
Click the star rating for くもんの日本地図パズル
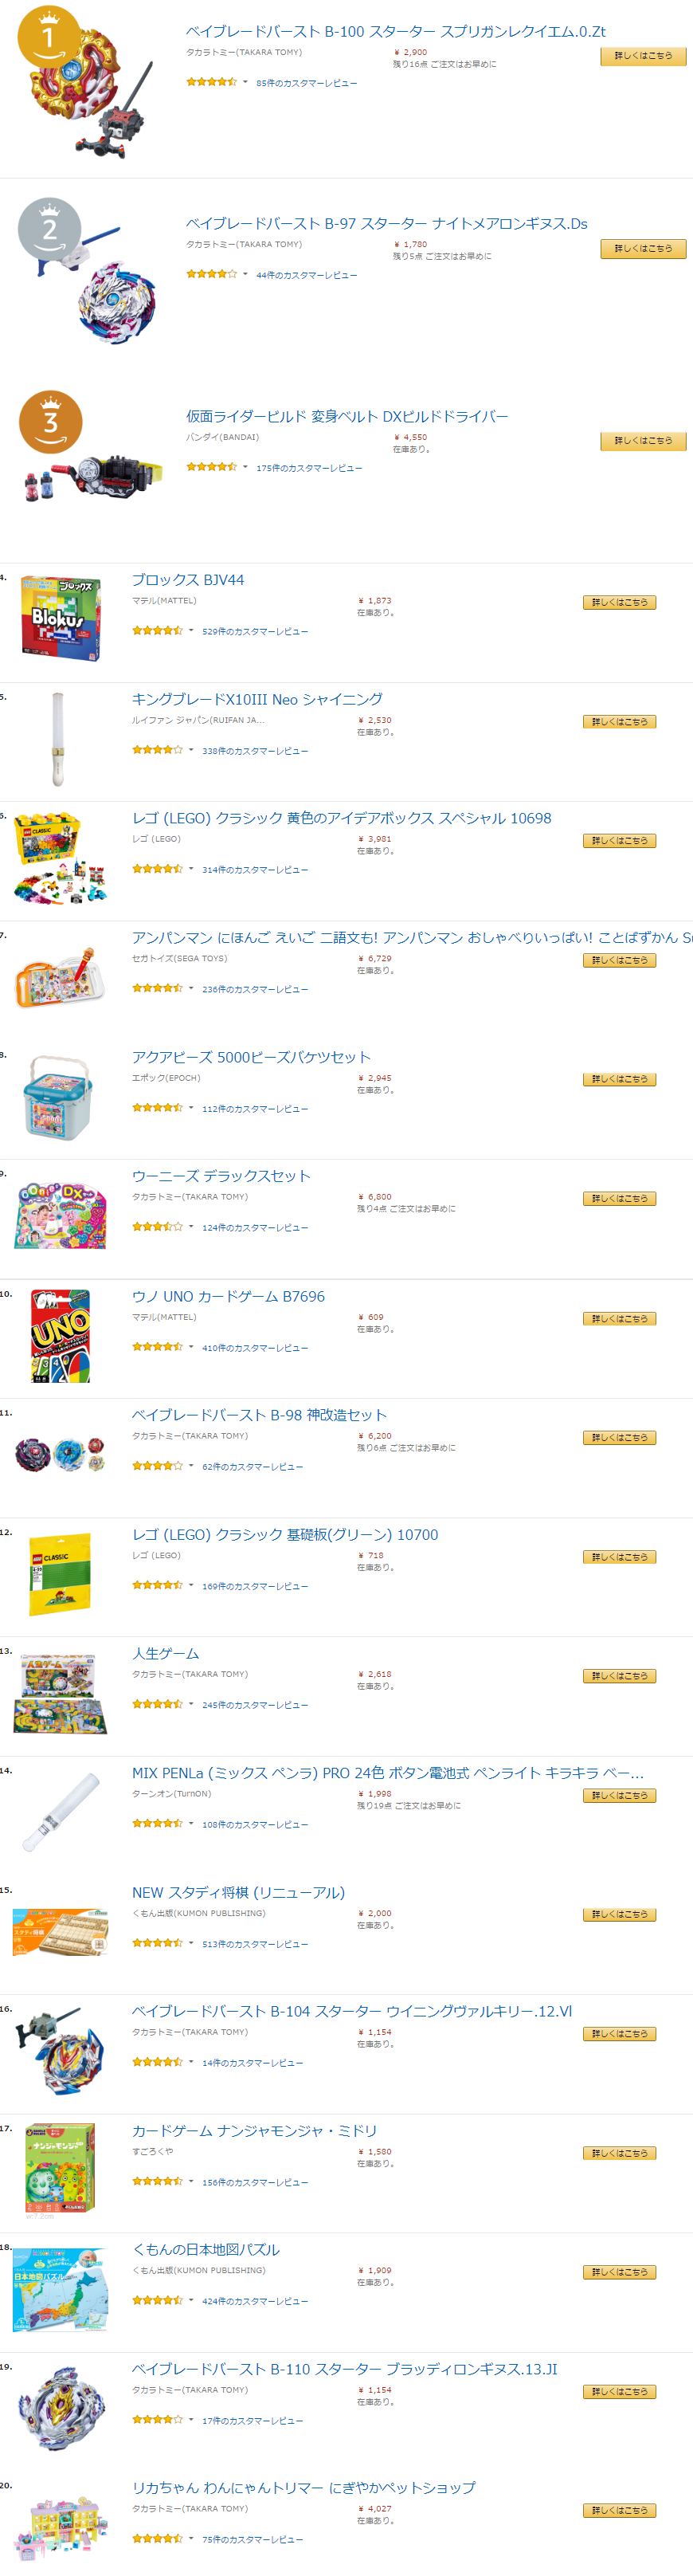coord(157,2300)
